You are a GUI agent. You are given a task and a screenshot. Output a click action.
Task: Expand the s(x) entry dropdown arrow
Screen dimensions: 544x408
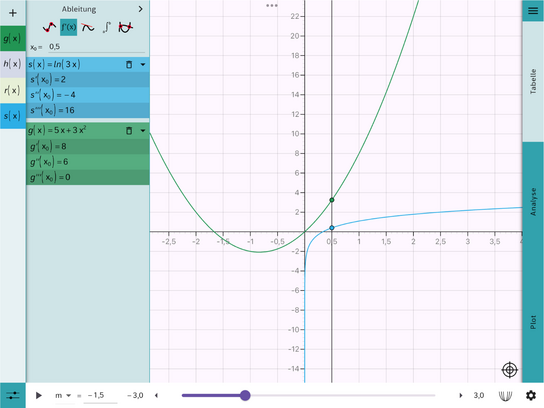(143, 65)
